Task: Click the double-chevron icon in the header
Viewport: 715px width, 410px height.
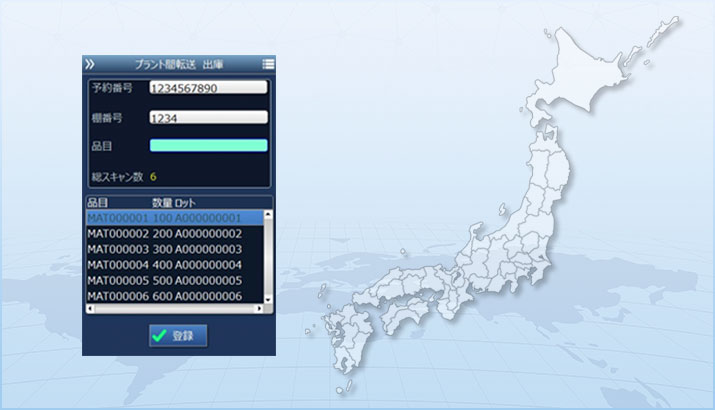Action: point(90,64)
